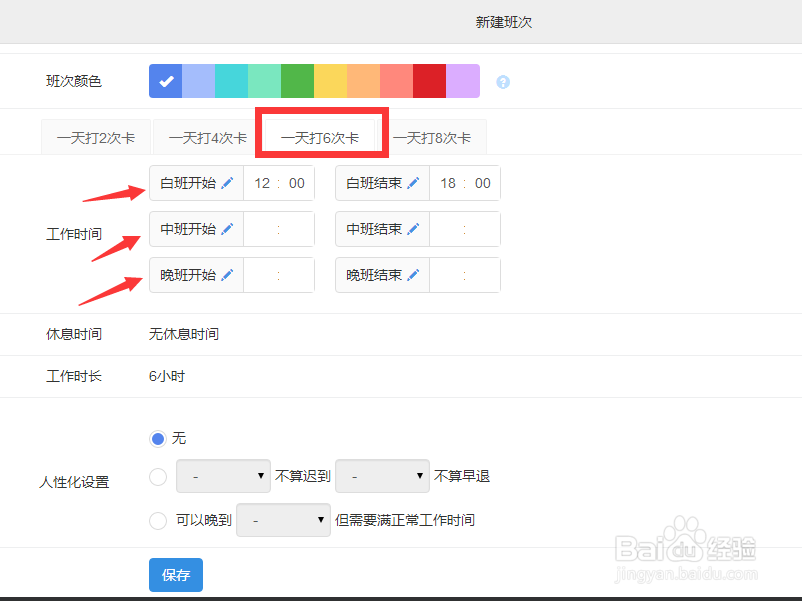Click the 晚班结束 label text

coord(374,275)
